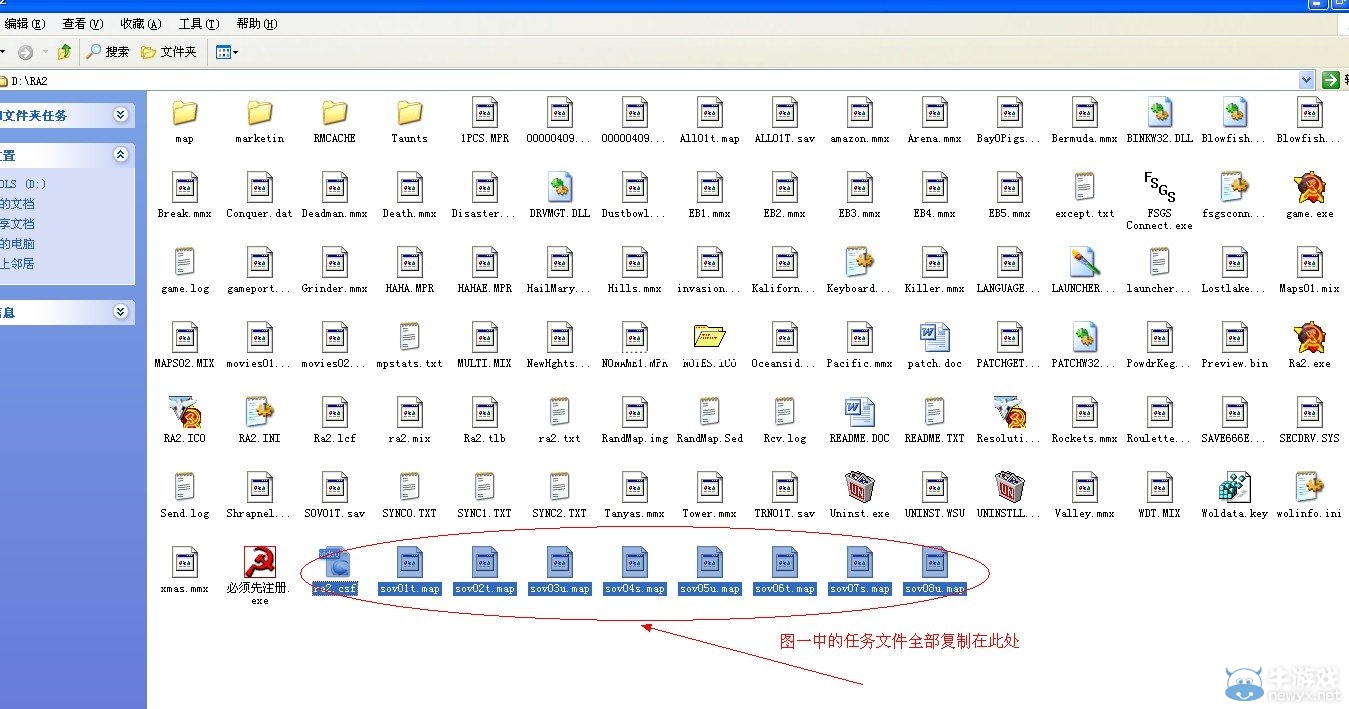Select the Woldata.key registry icon
Image resolution: width=1349 pixels, height=709 pixels.
coord(1235,487)
